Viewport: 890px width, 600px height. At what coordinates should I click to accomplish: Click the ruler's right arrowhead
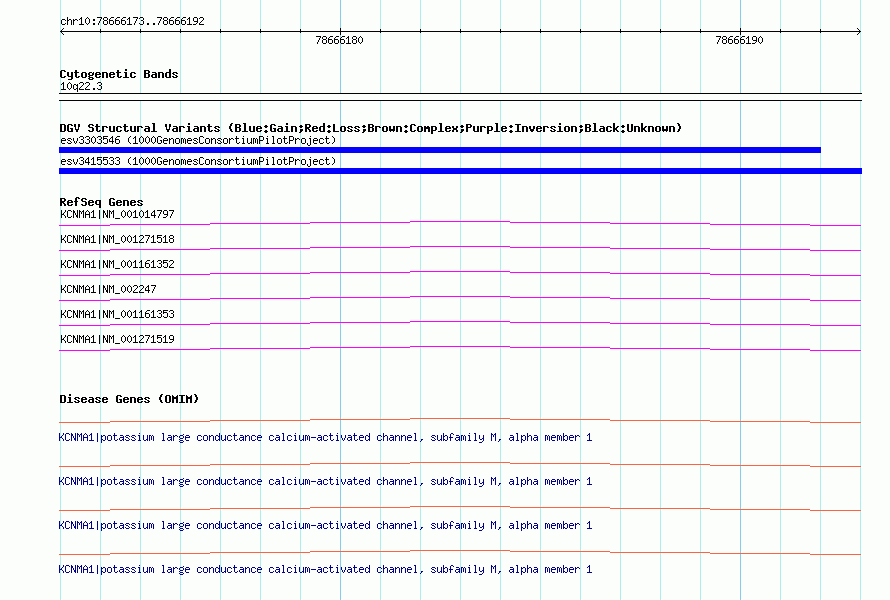click(x=859, y=32)
